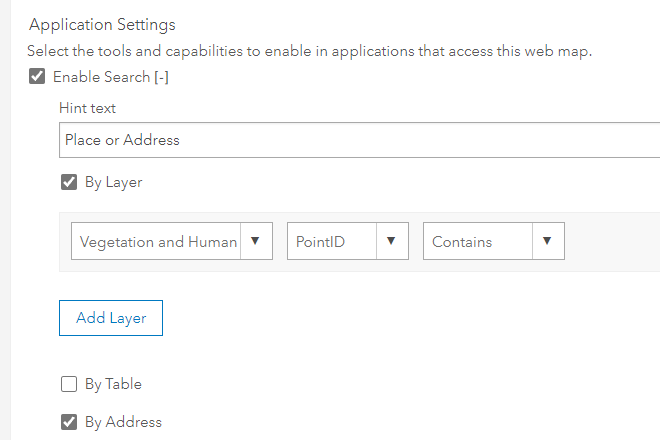Image resolution: width=660 pixels, height=440 pixels.
Task: Uncheck the By Layer checkbox
Action: [69, 182]
